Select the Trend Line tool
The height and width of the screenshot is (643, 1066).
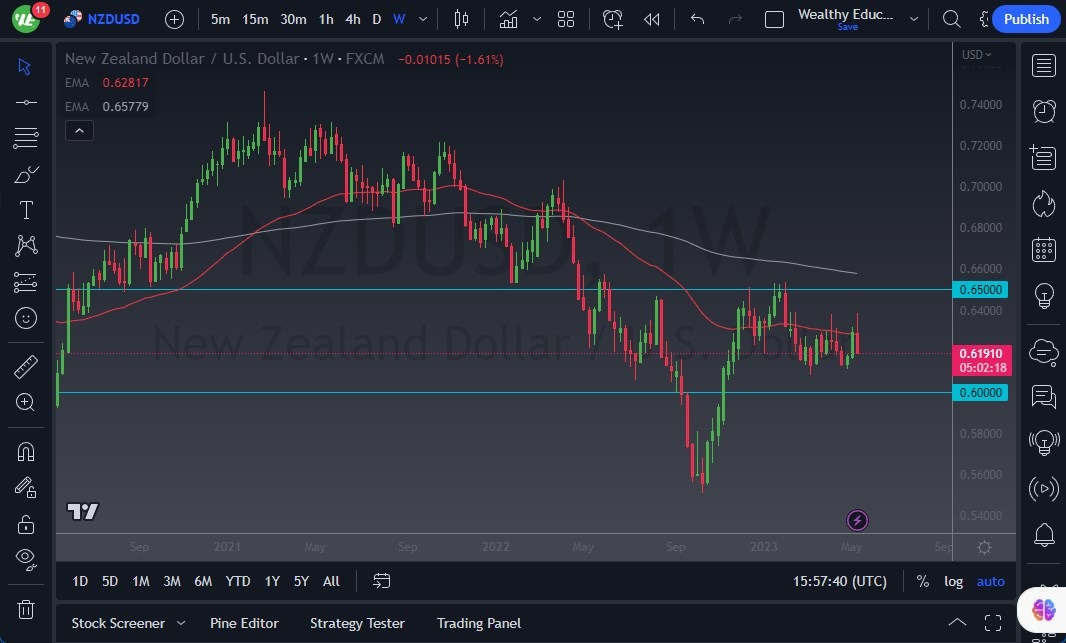point(26,102)
